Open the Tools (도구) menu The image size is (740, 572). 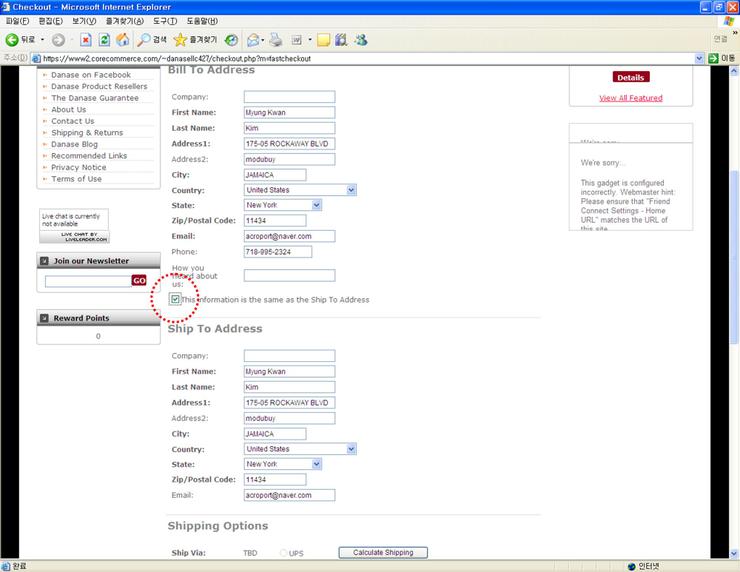[x=165, y=21]
